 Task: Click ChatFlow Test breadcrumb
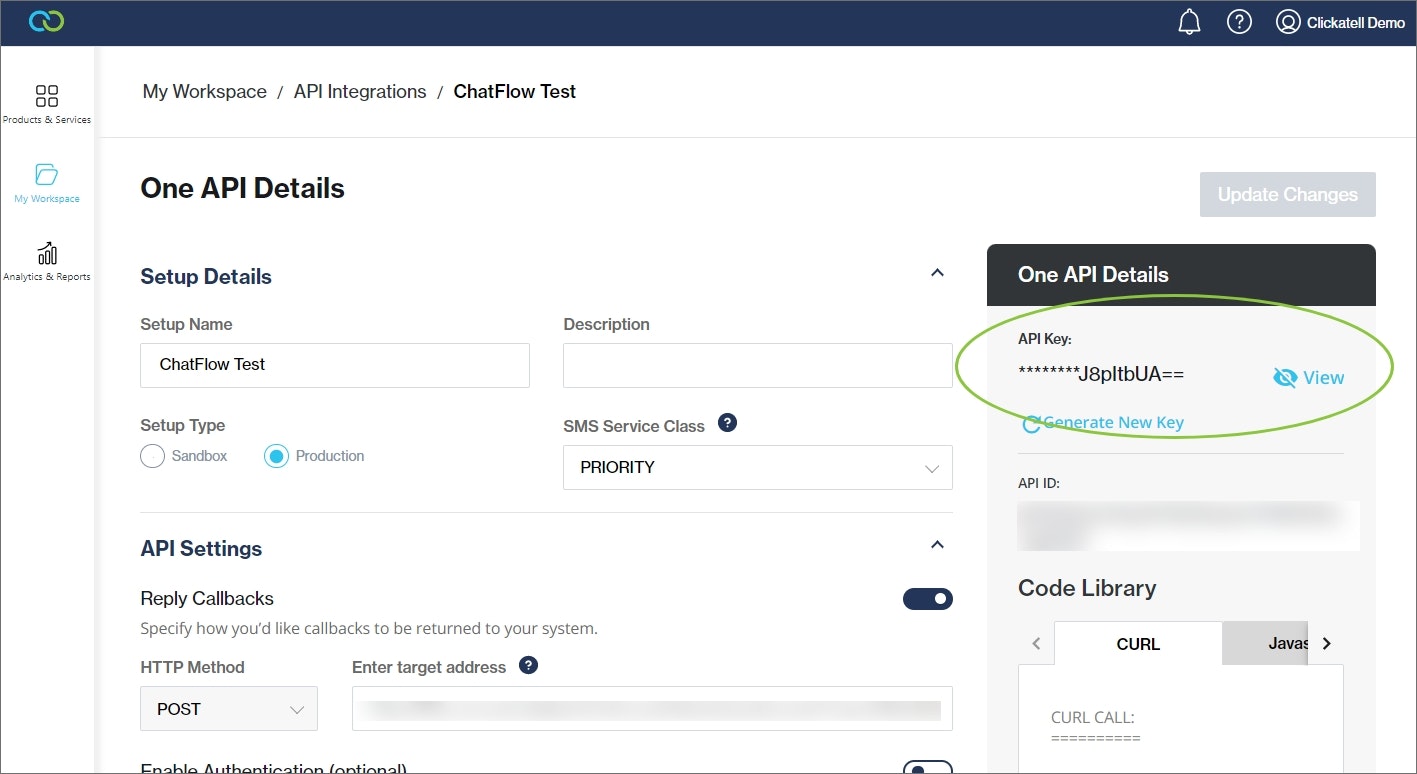[515, 91]
